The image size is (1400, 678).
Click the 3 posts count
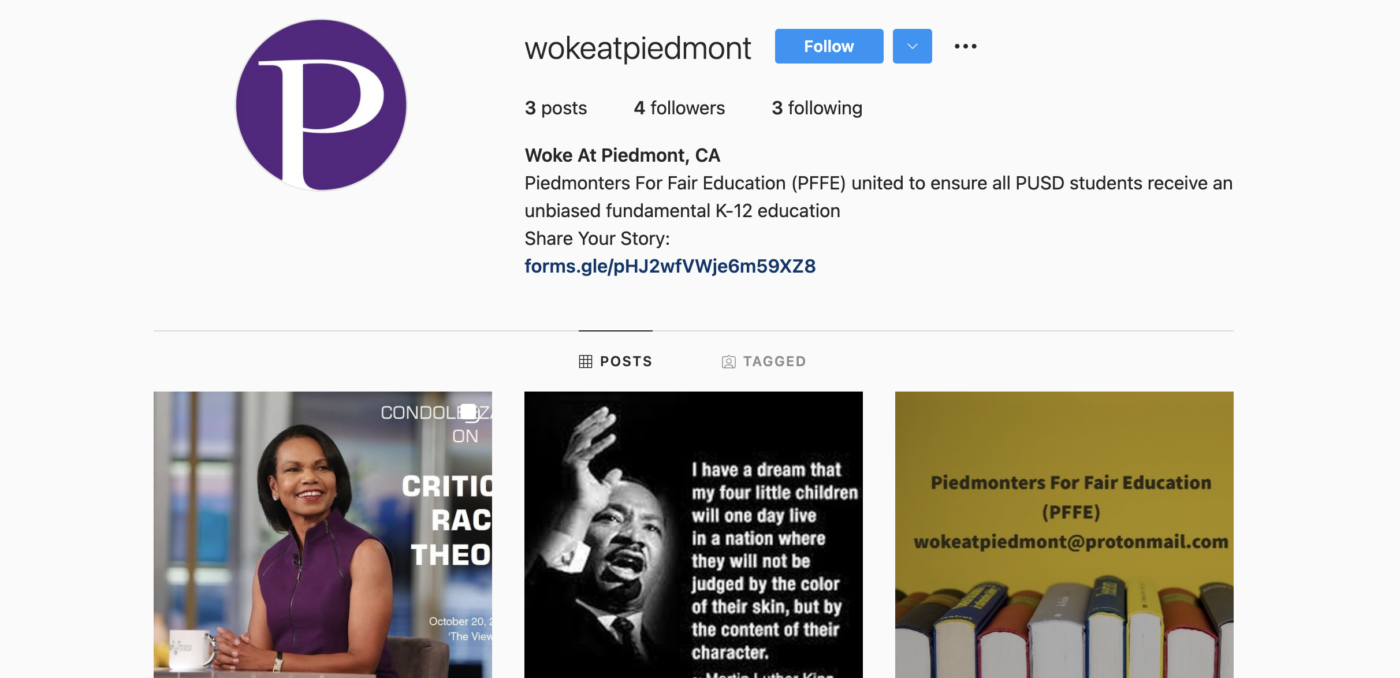click(556, 108)
